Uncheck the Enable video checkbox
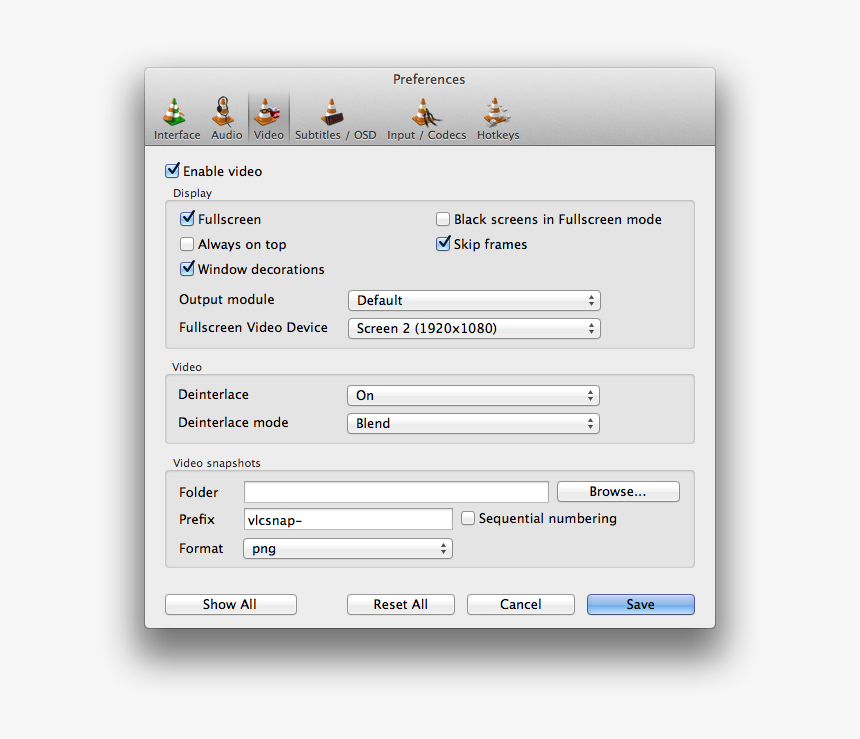The image size is (860, 739). [172, 171]
